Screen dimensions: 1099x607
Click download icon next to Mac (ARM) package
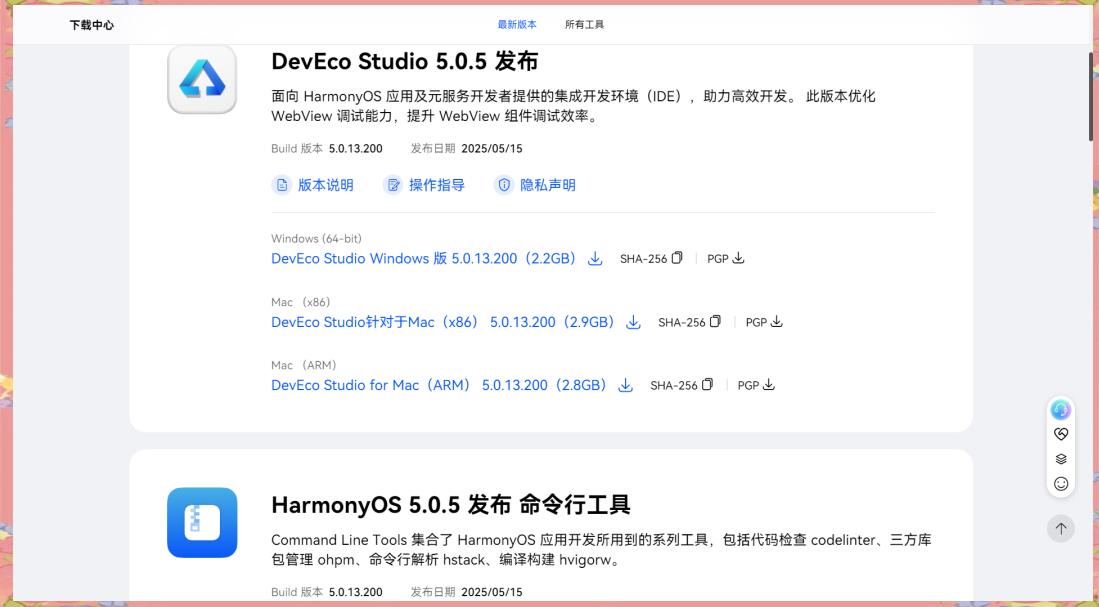625,386
